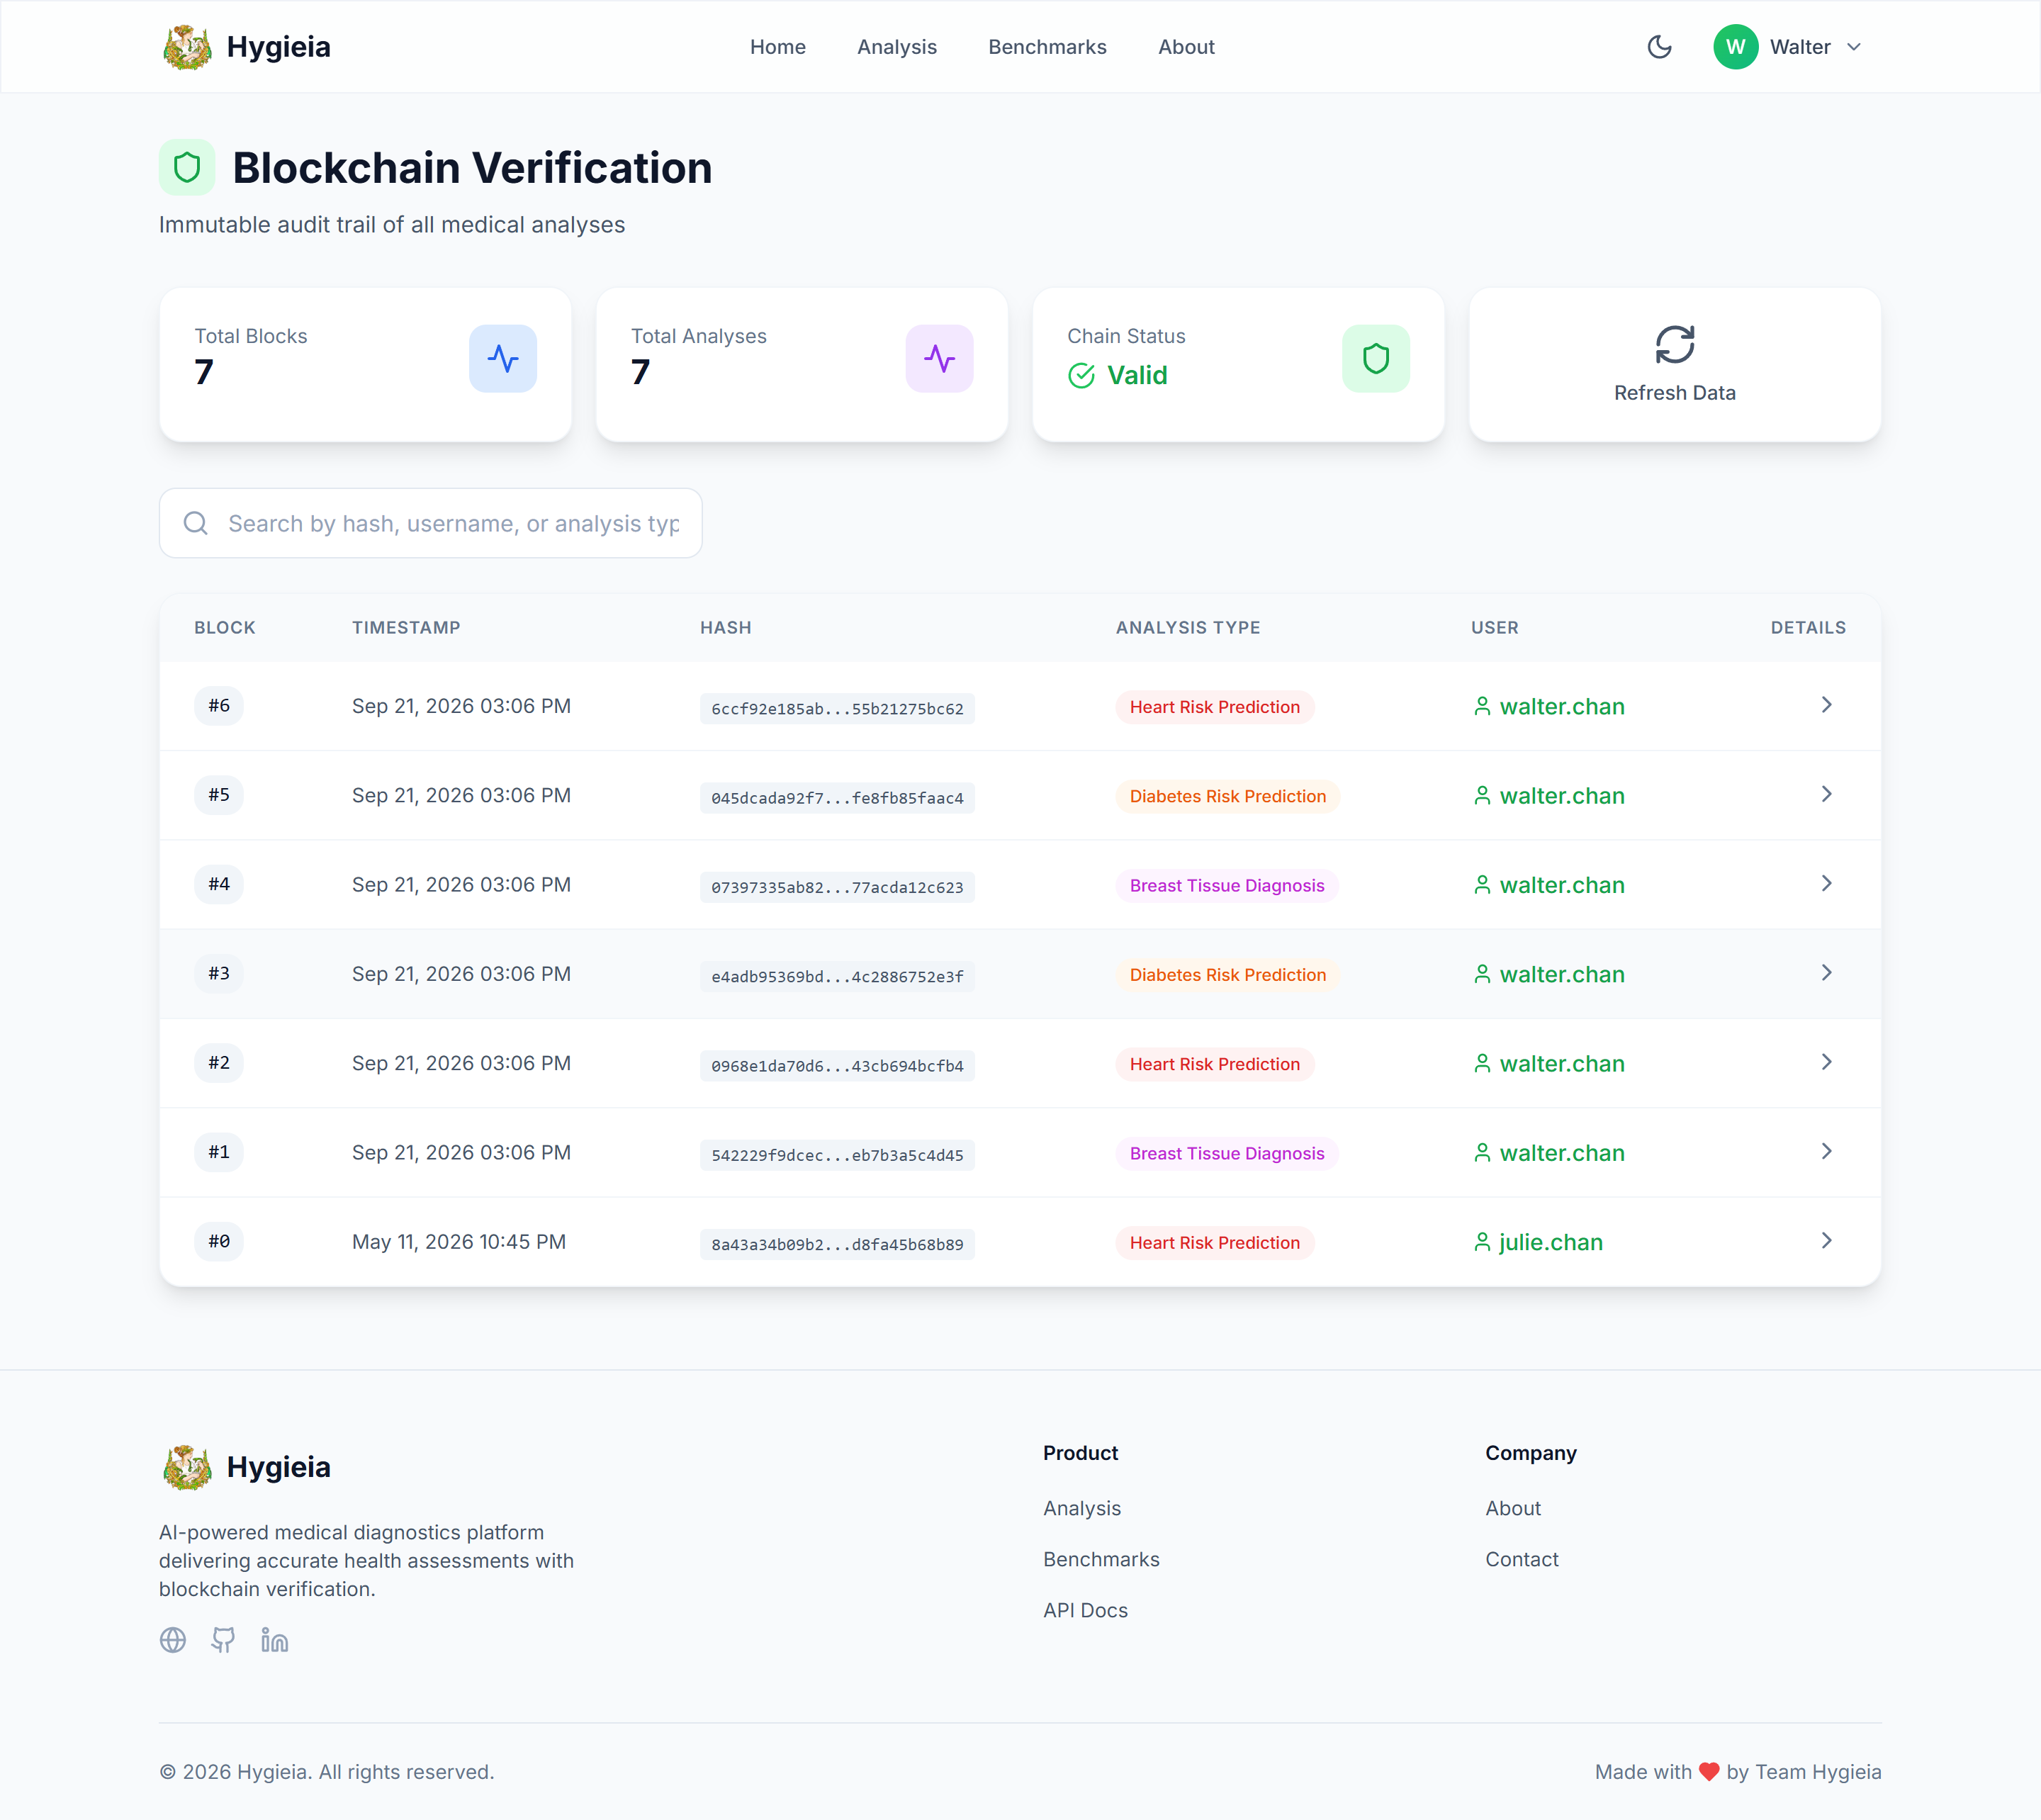Expand details for block #0

coord(1826,1240)
